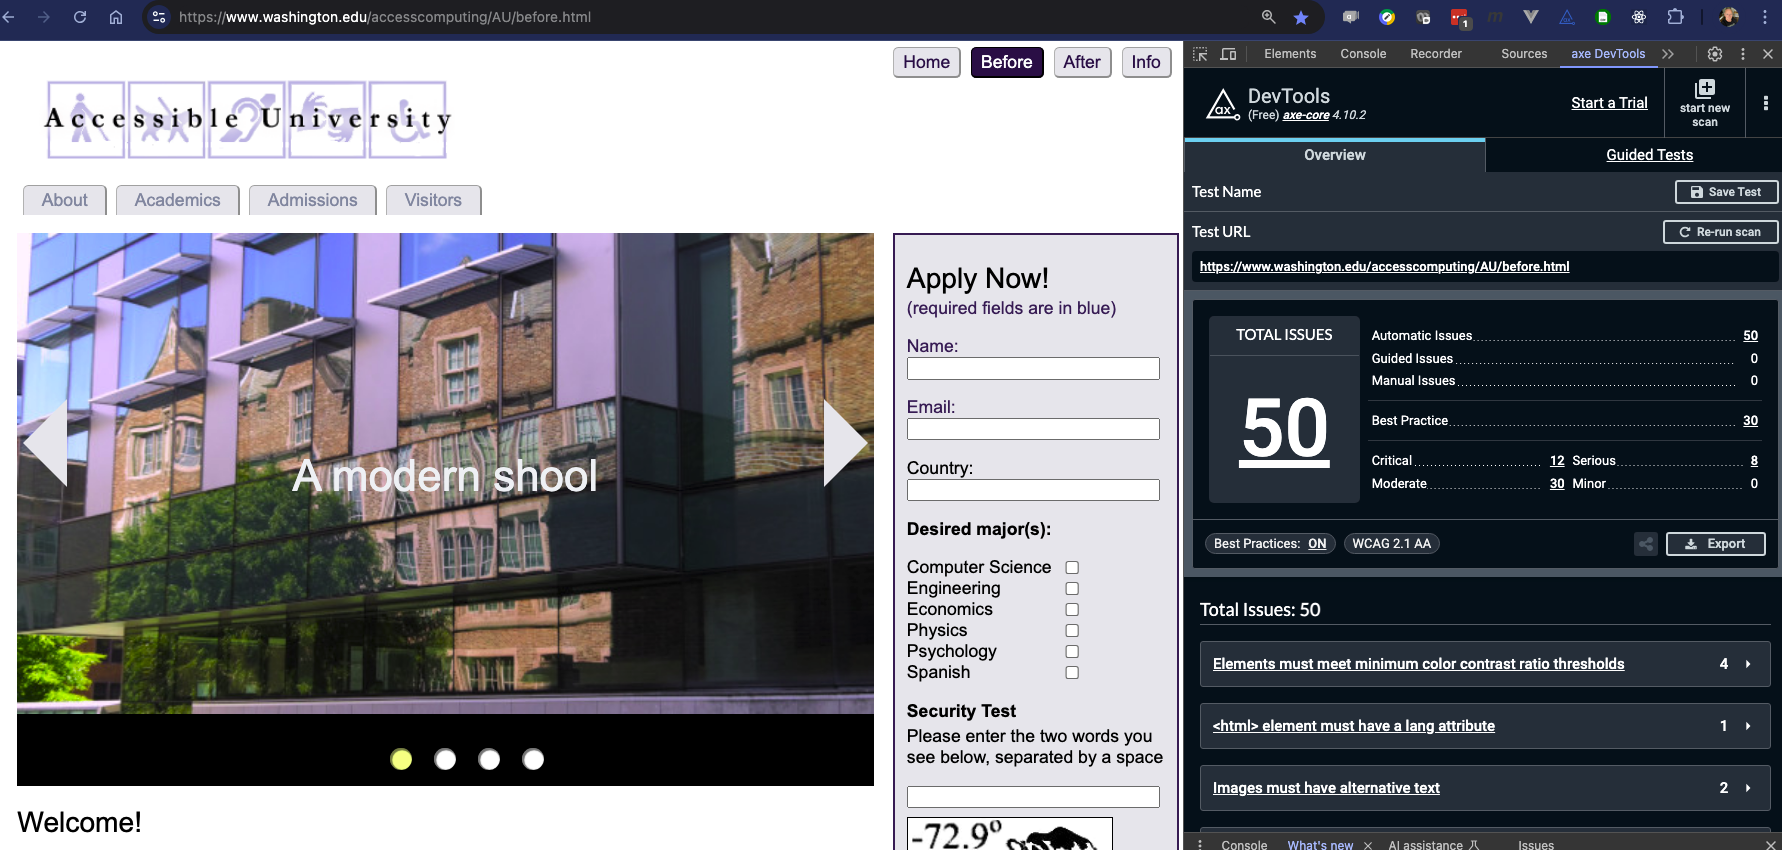Open the Chrome profile avatar

pos(1729,17)
